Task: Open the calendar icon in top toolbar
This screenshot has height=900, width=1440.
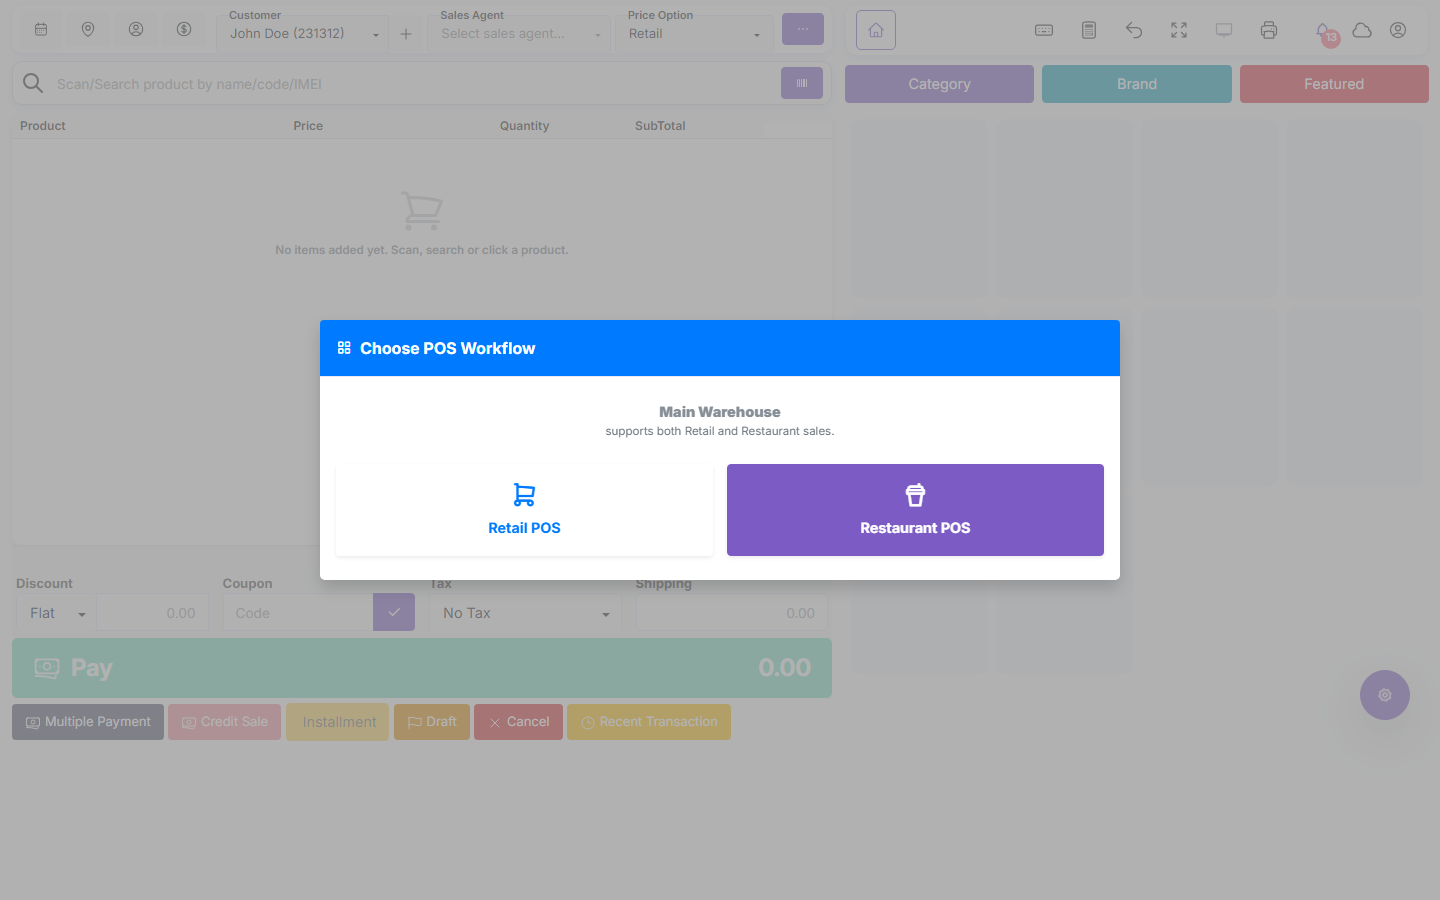Action: (x=41, y=30)
